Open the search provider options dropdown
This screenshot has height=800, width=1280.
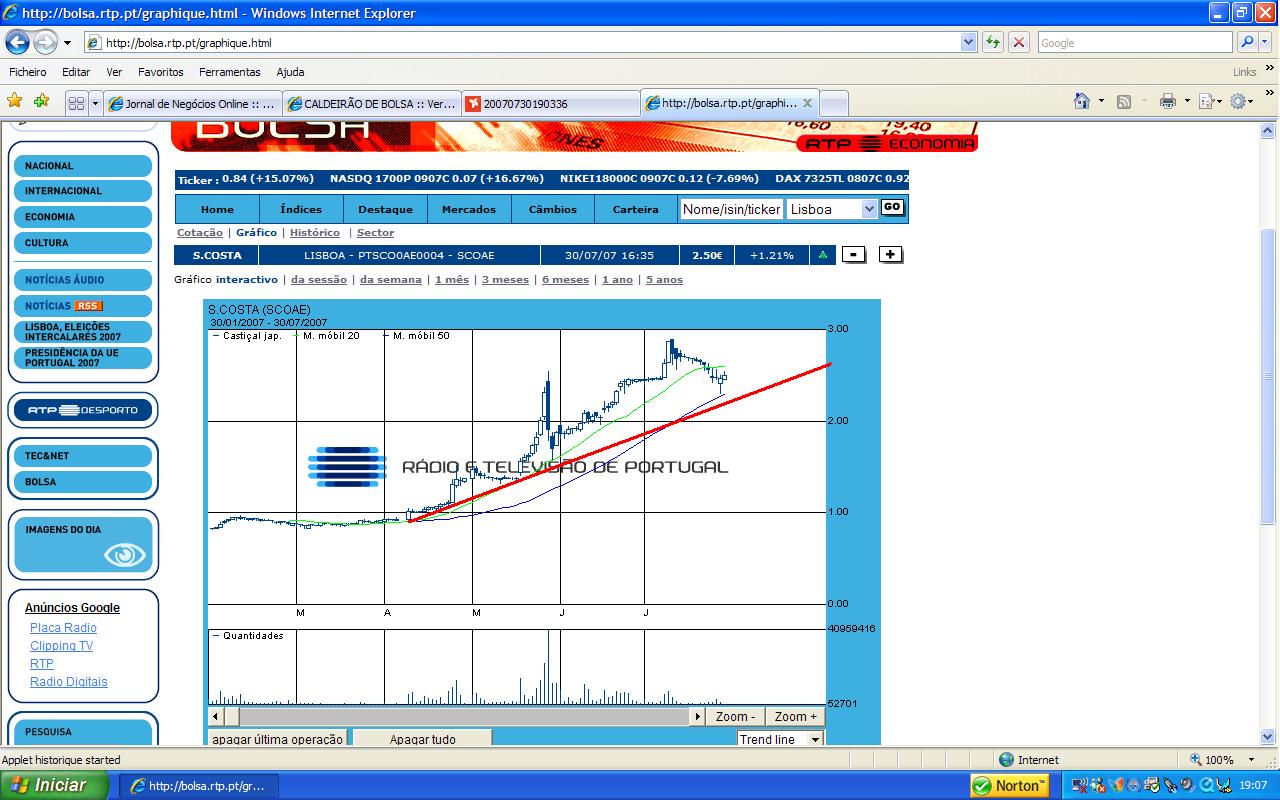click(1265, 42)
